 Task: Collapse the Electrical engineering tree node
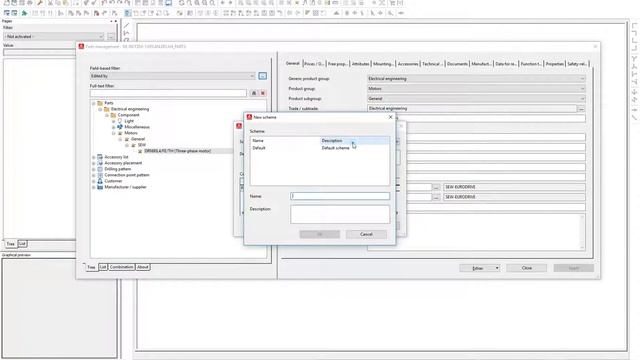tap(100, 109)
